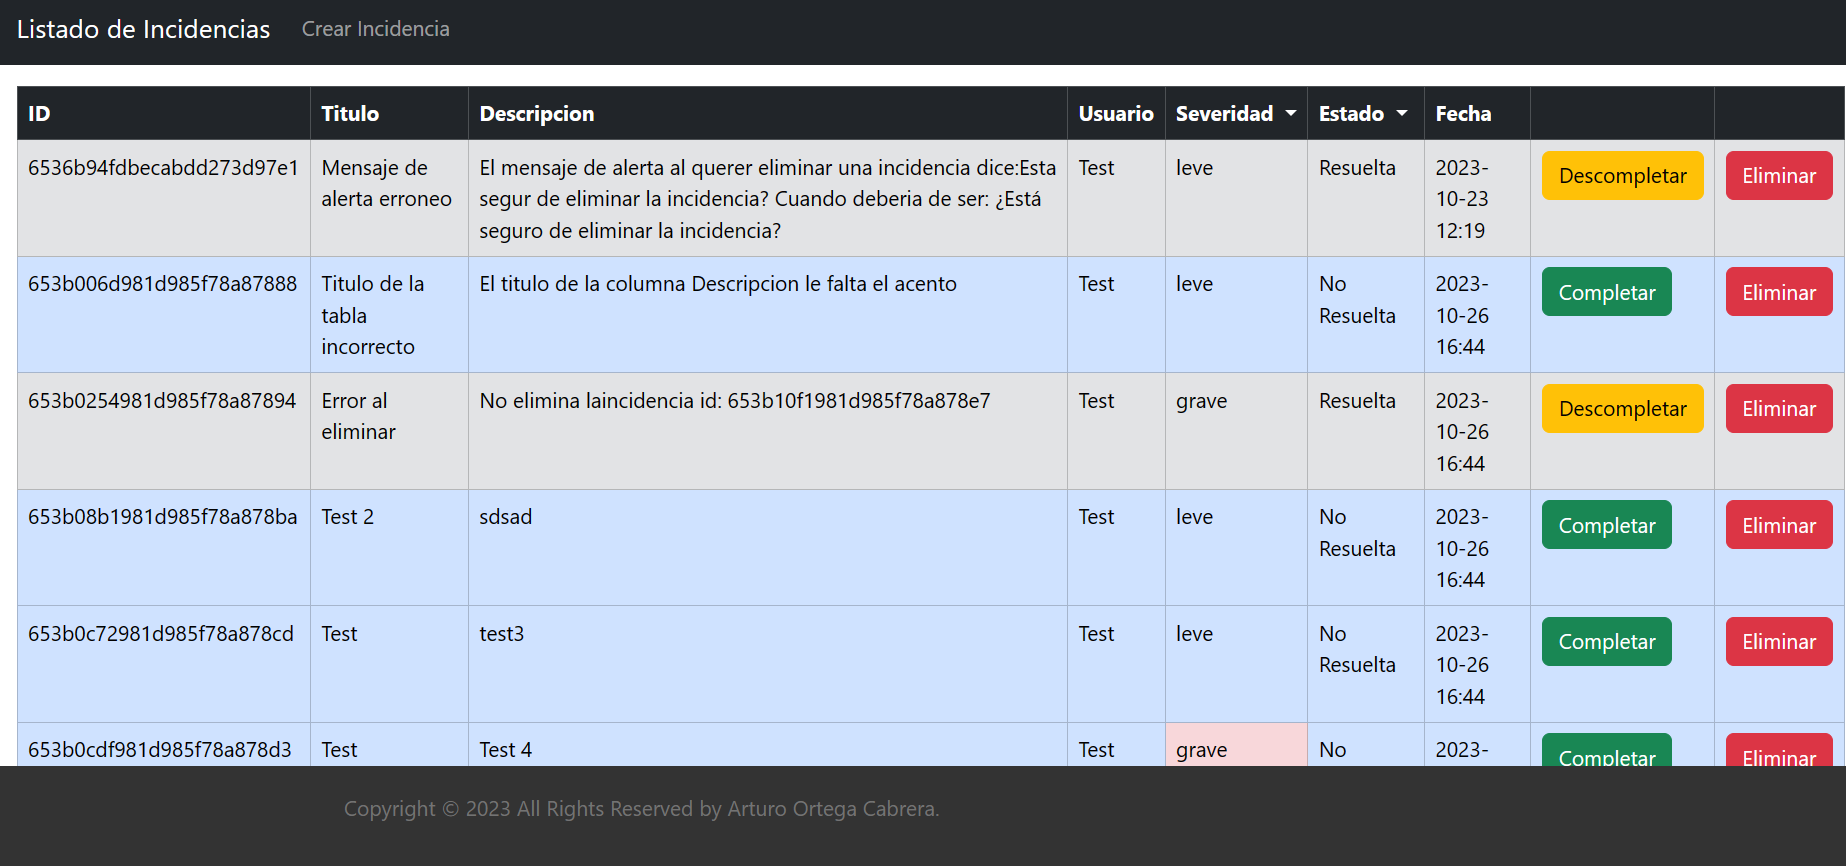Image resolution: width=1846 pixels, height=866 pixels.
Task: Expand the Severidad filter dropdown
Action: point(1236,113)
